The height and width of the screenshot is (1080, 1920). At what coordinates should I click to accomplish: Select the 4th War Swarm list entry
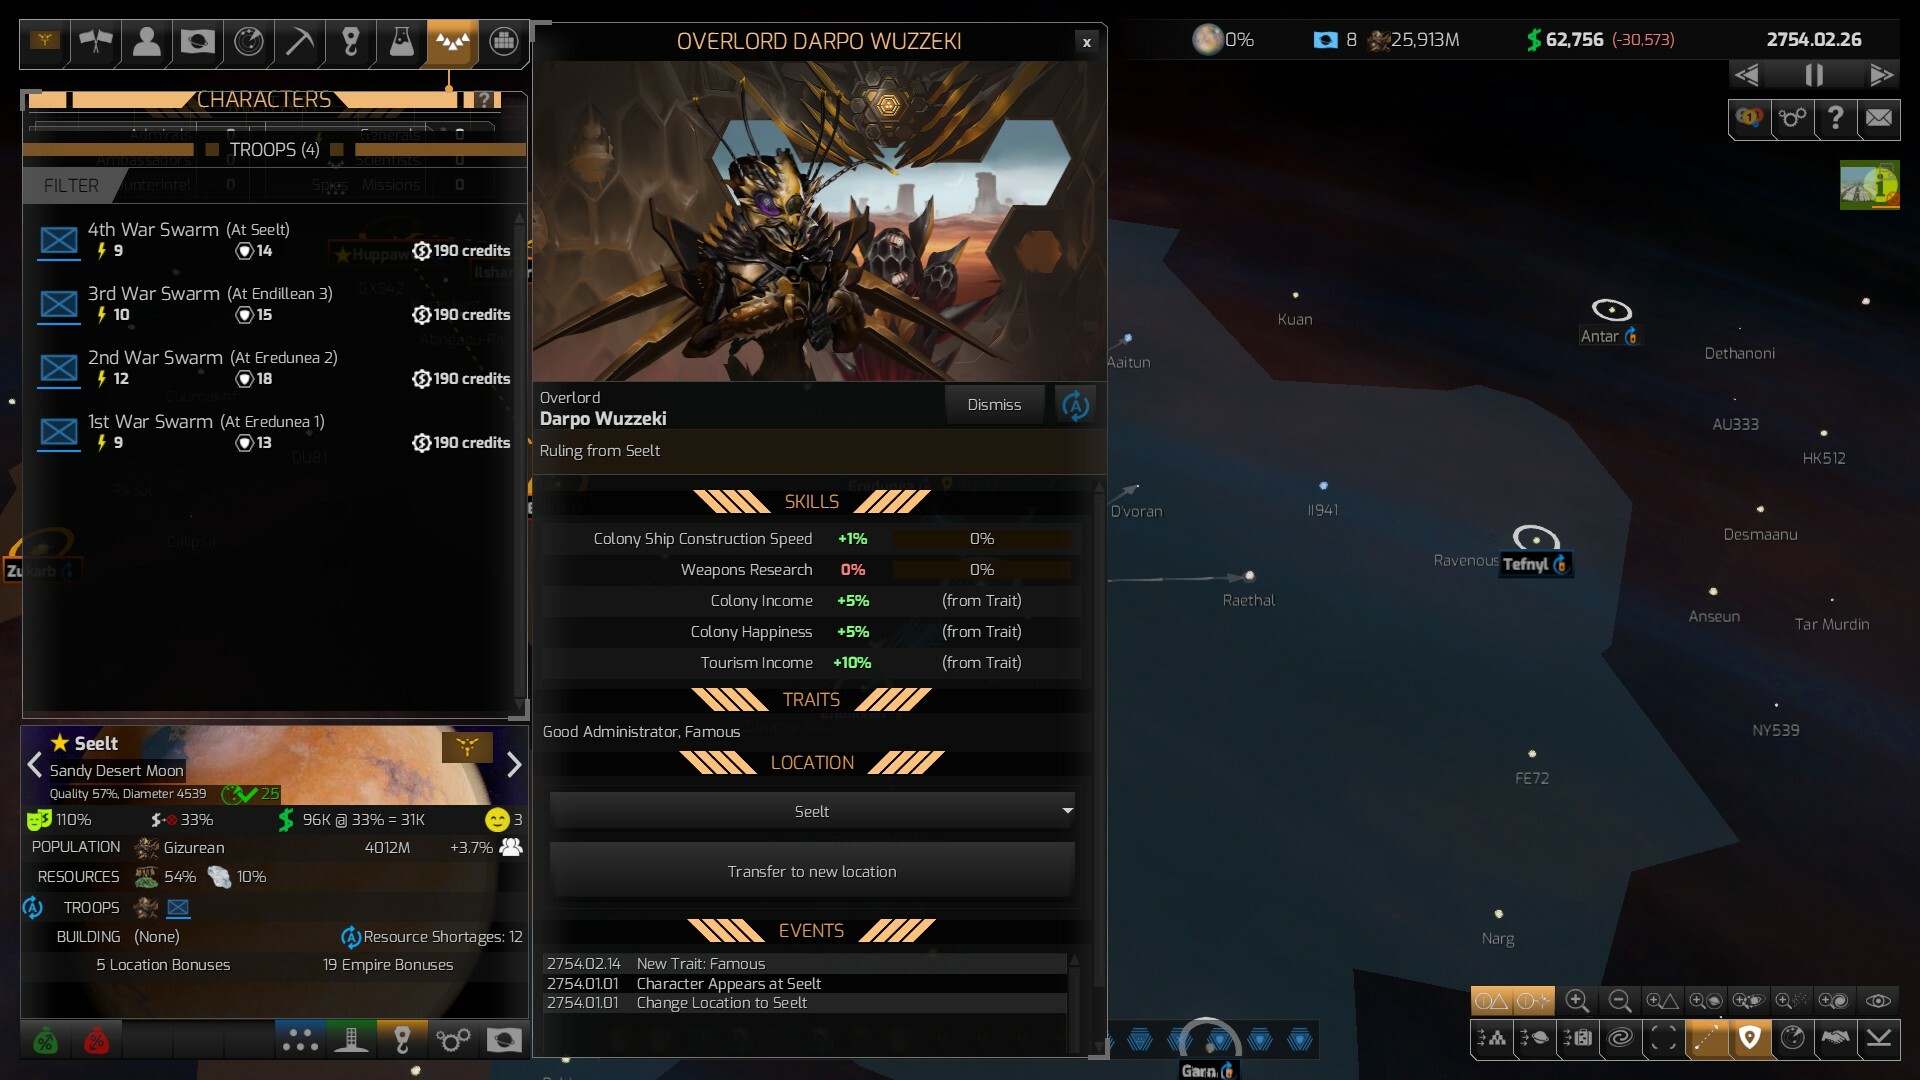tap(200, 240)
